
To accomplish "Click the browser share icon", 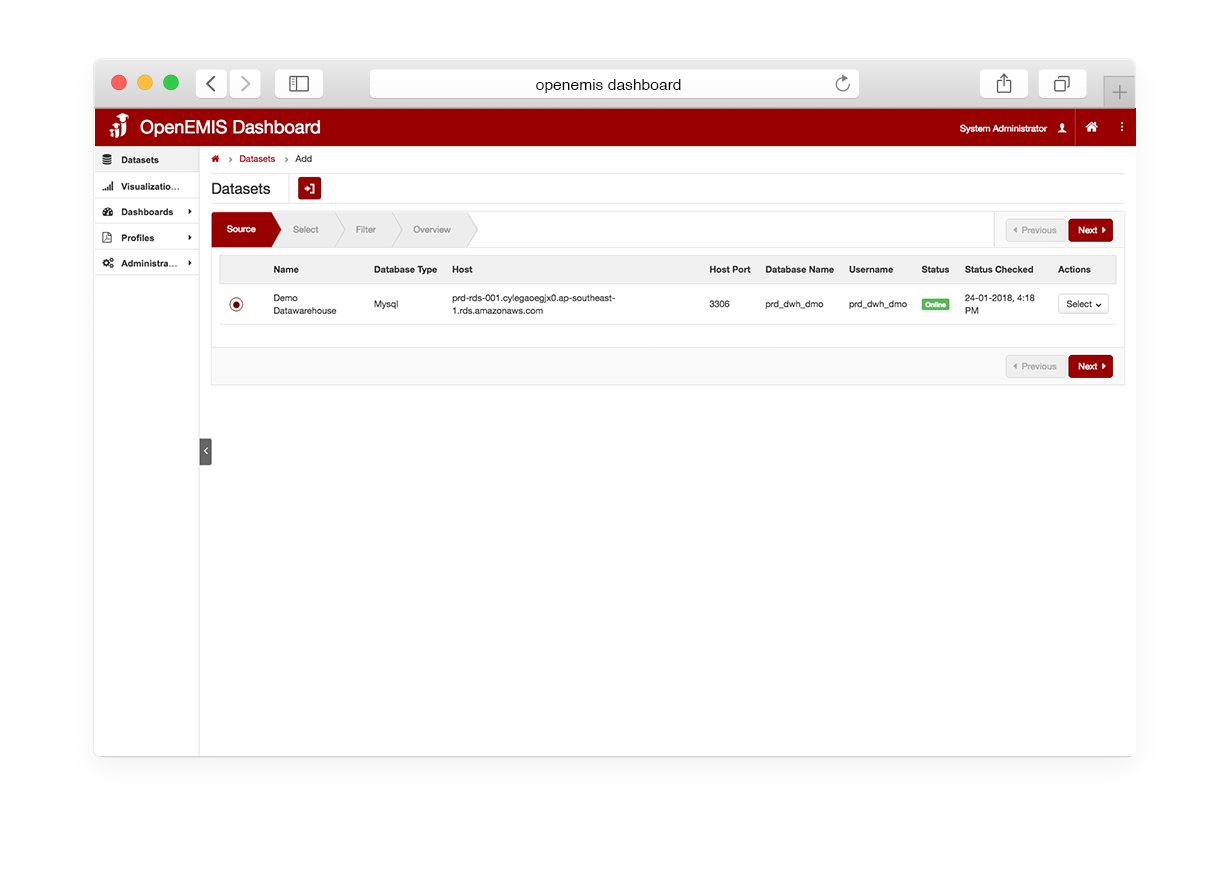I will (x=1004, y=84).
